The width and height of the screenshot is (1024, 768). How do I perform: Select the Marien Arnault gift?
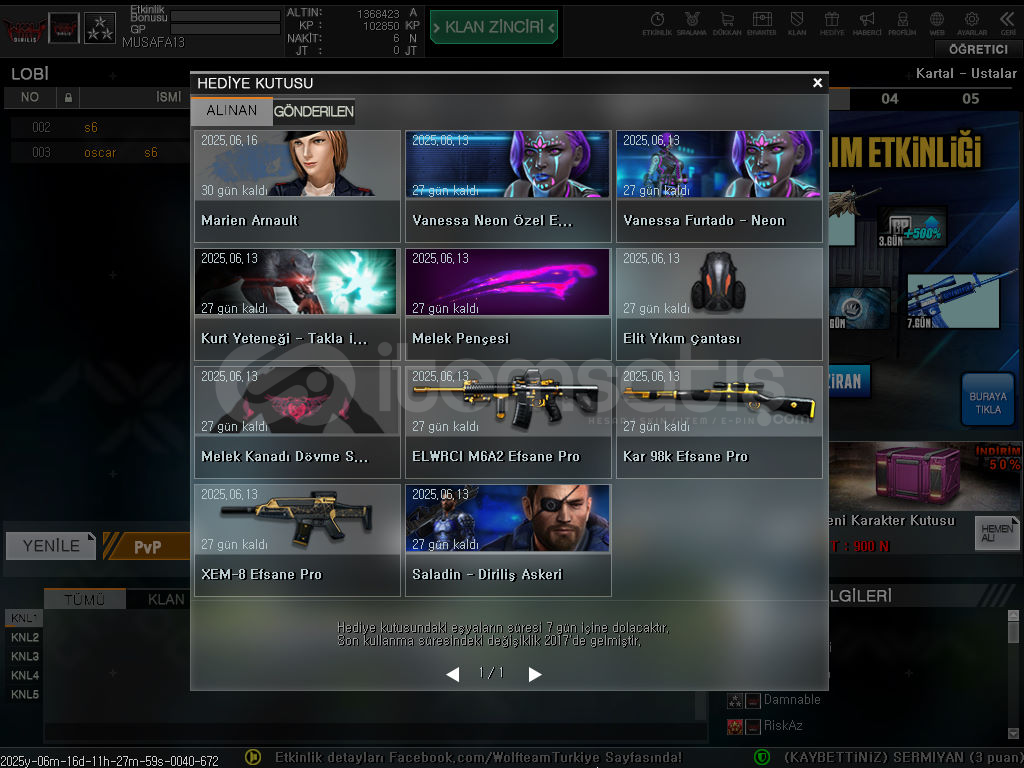coord(297,186)
